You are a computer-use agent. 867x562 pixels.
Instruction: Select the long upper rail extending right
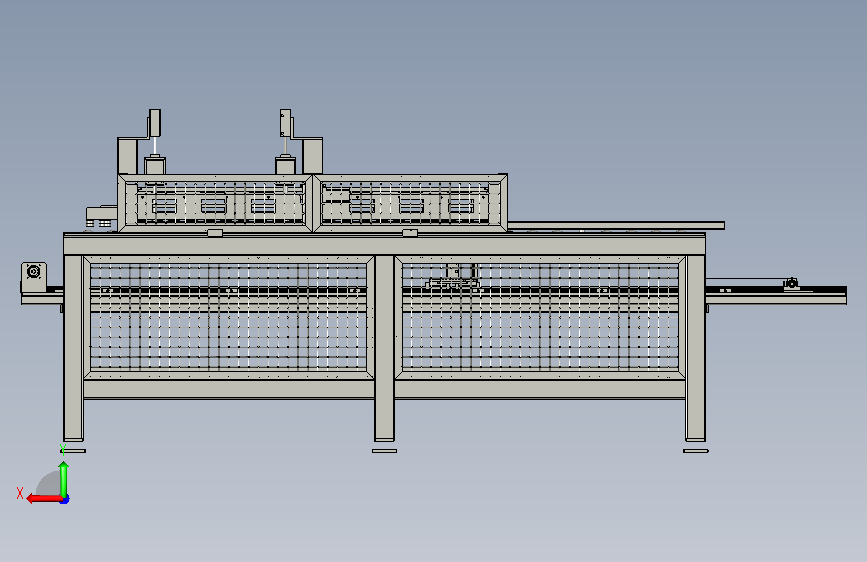click(616, 225)
